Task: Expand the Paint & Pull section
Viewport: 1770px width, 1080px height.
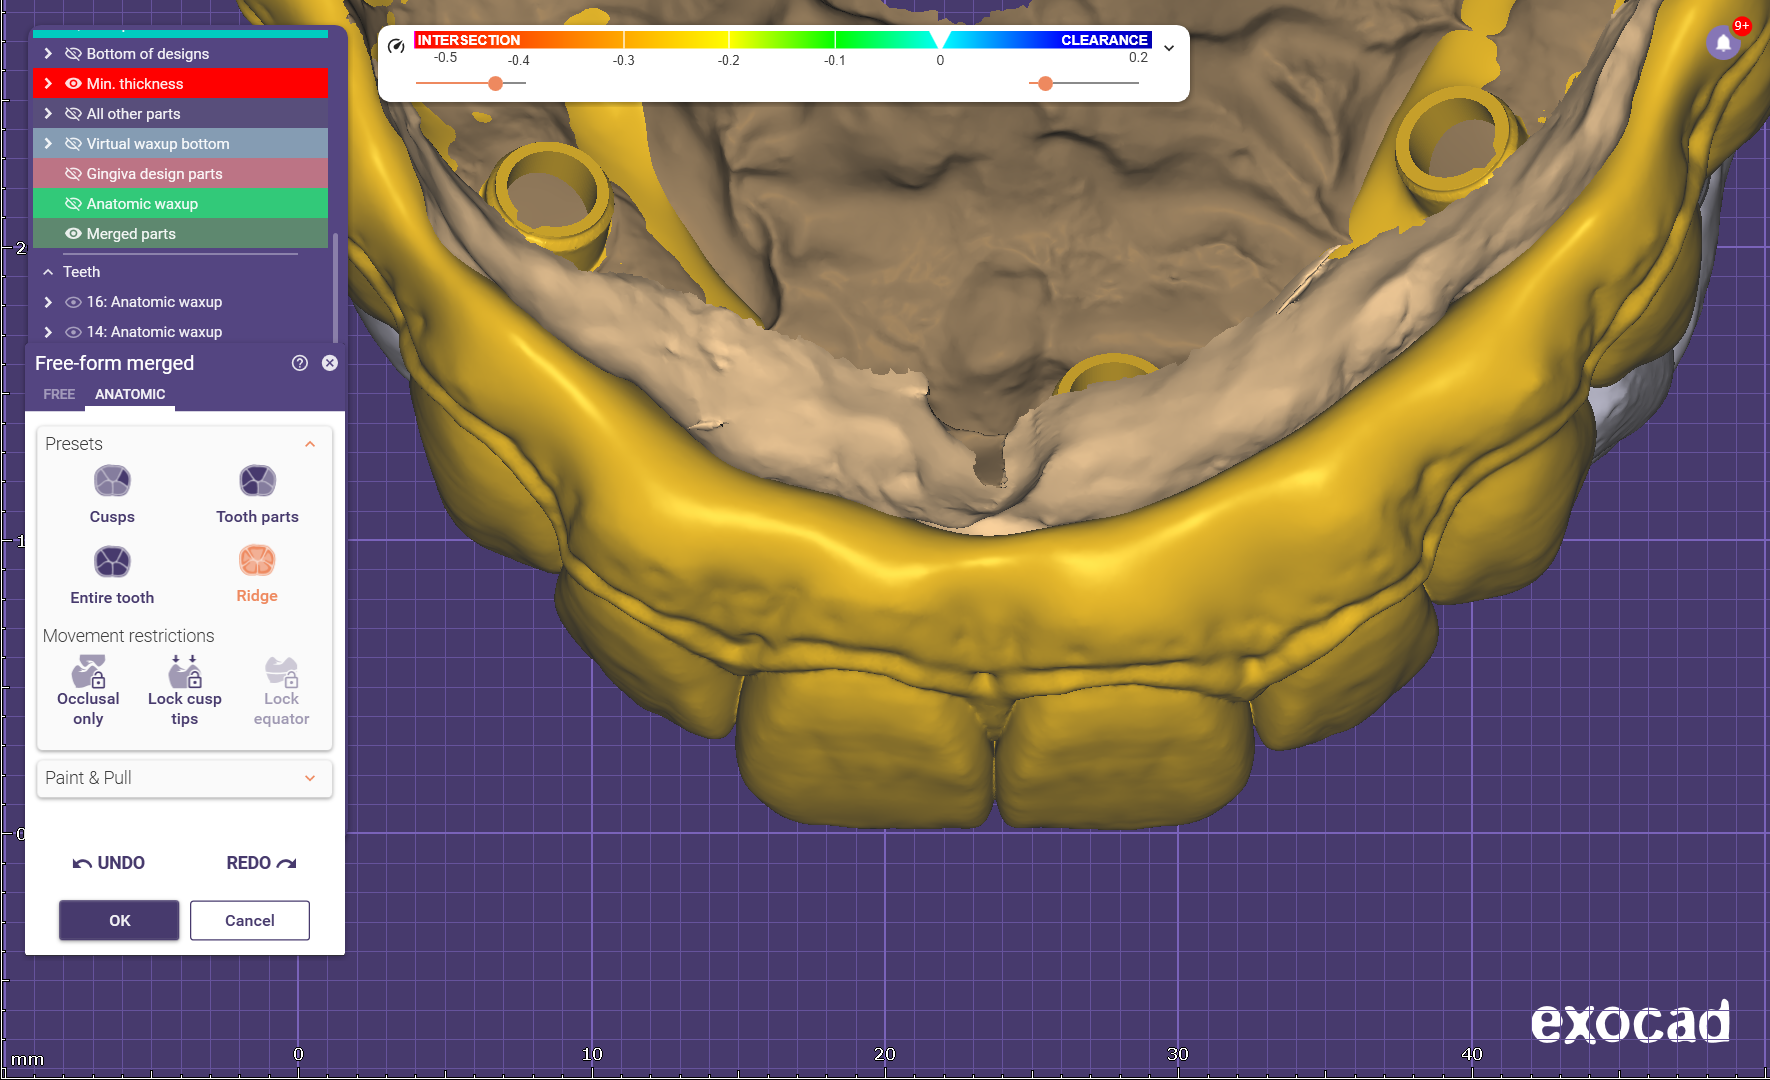Action: [310, 778]
